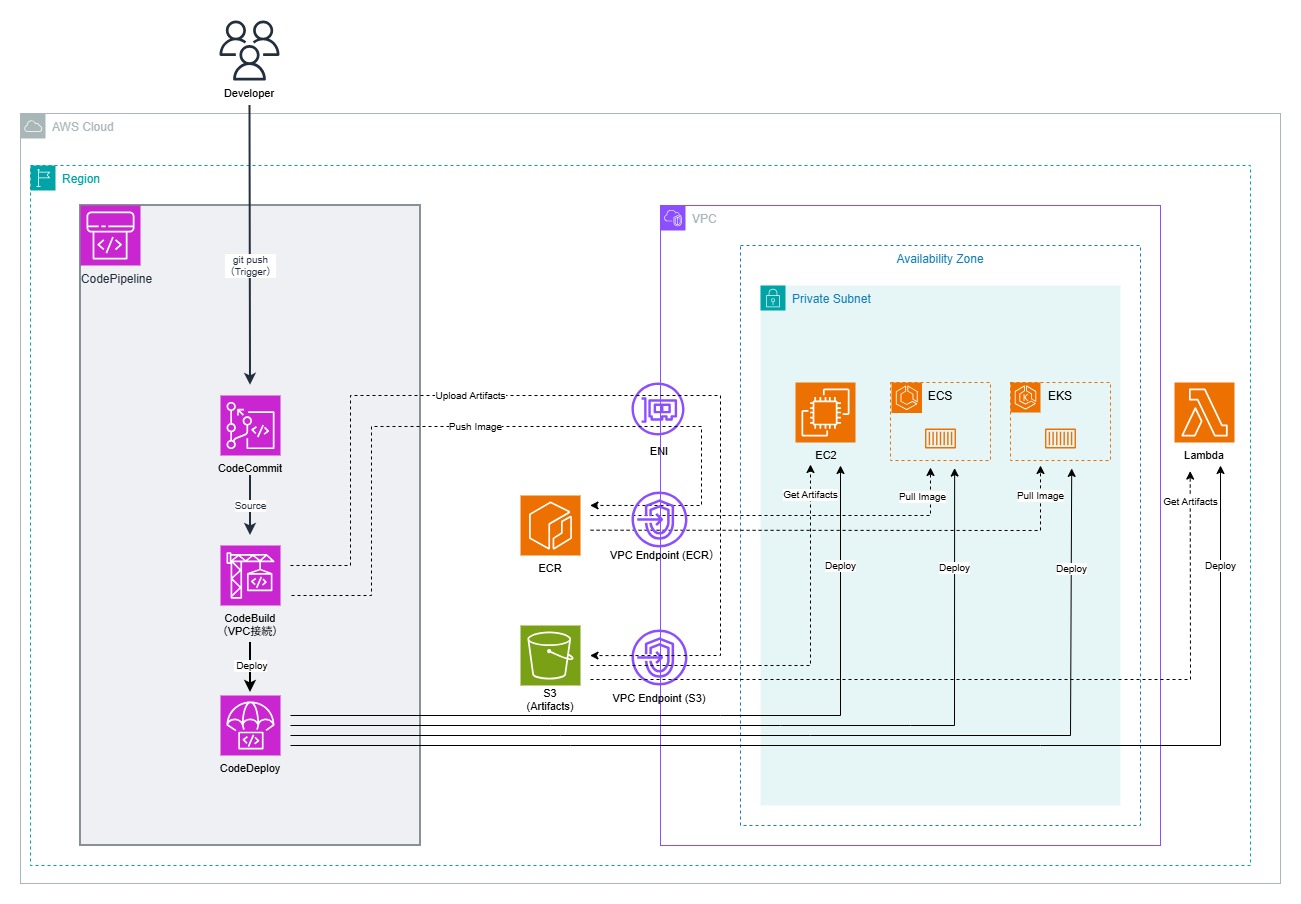Select the CodePipeline icon

(111, 236)
